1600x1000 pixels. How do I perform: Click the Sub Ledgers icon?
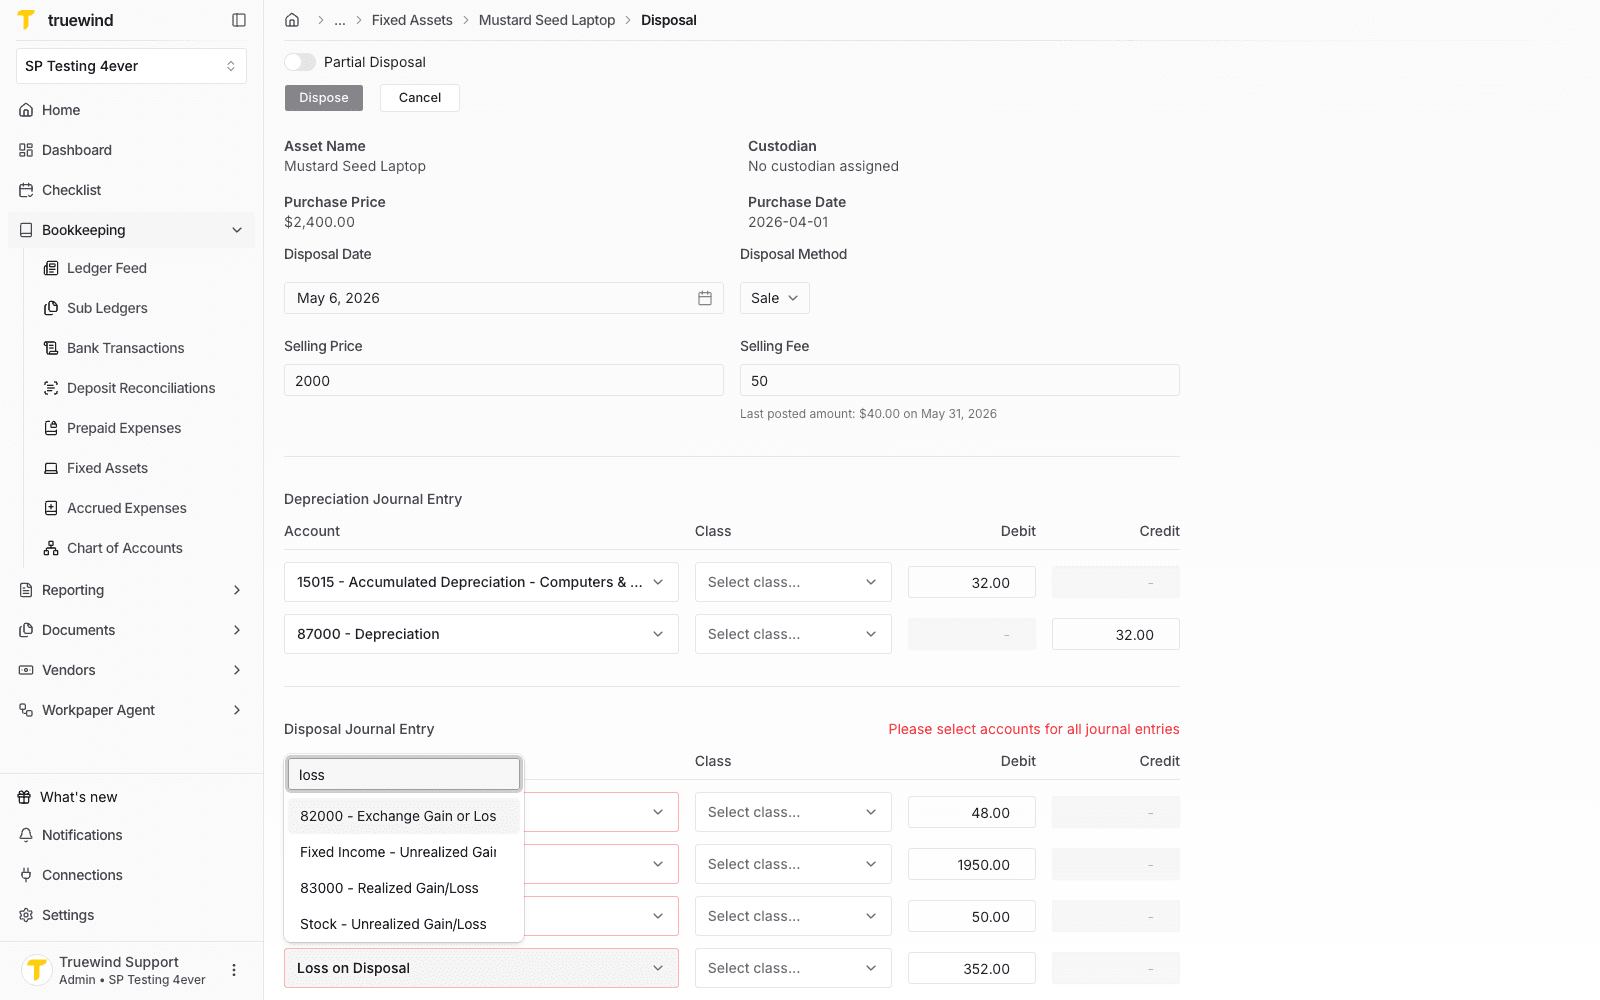pos(51,308)
